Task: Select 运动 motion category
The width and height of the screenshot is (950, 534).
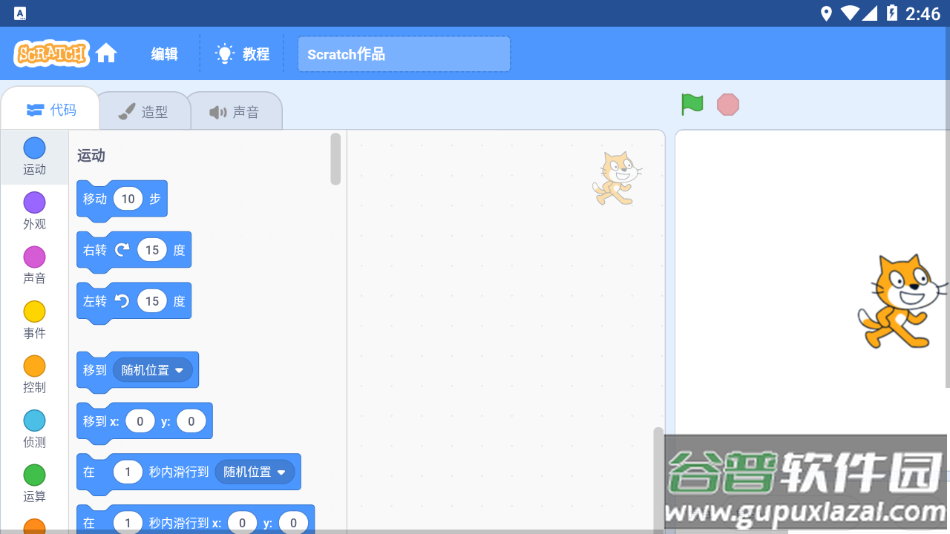Action: tap(35, 156)
